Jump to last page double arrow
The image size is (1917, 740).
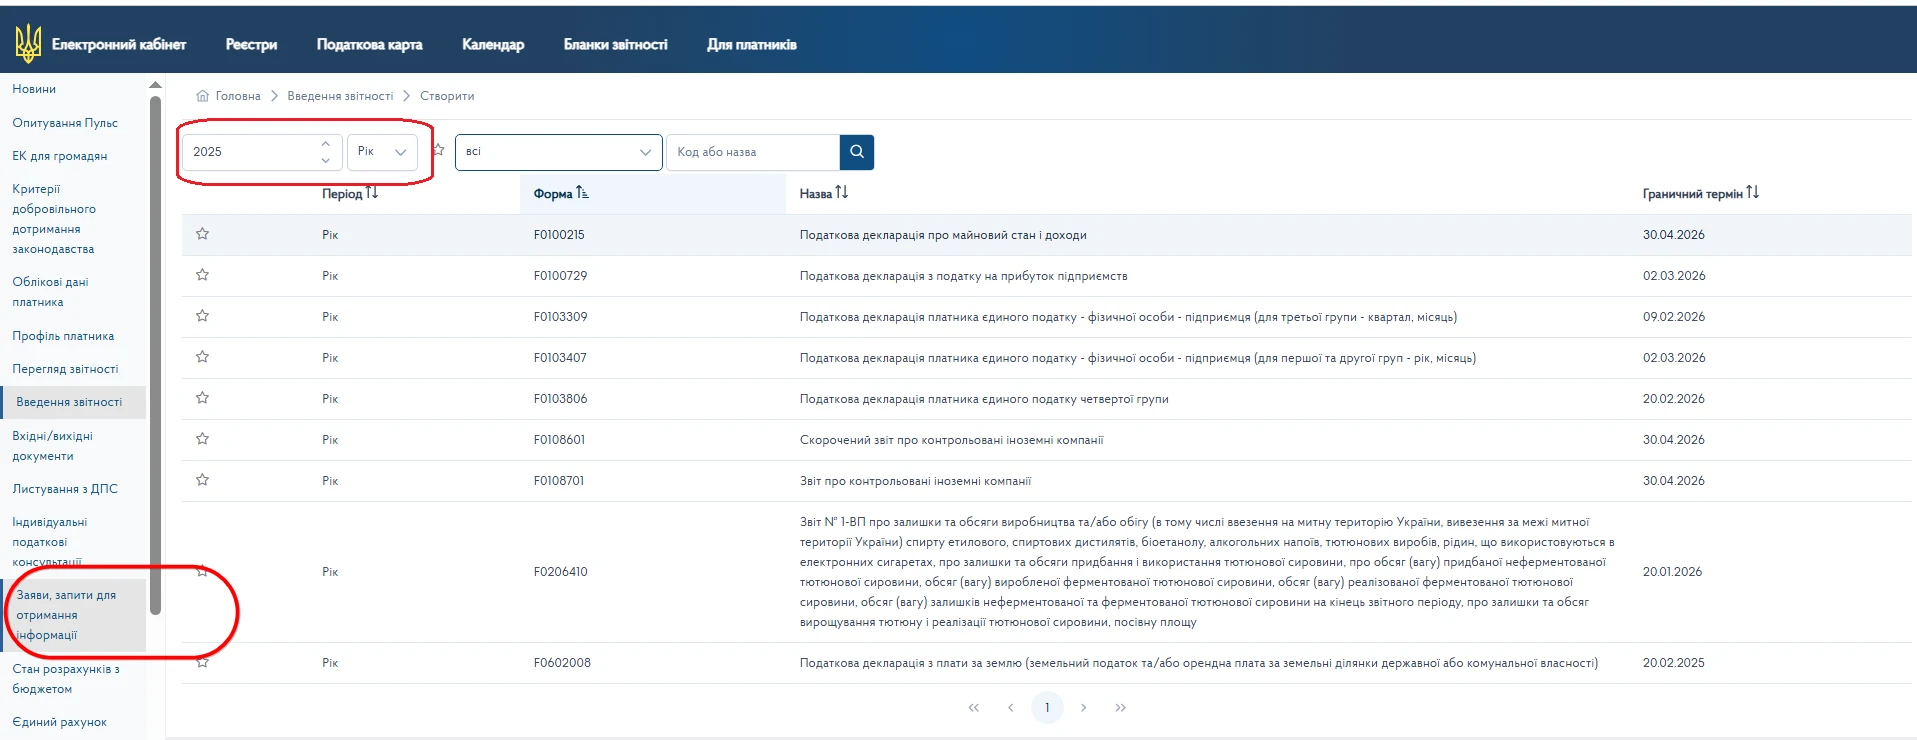[x=1120, y=708]
